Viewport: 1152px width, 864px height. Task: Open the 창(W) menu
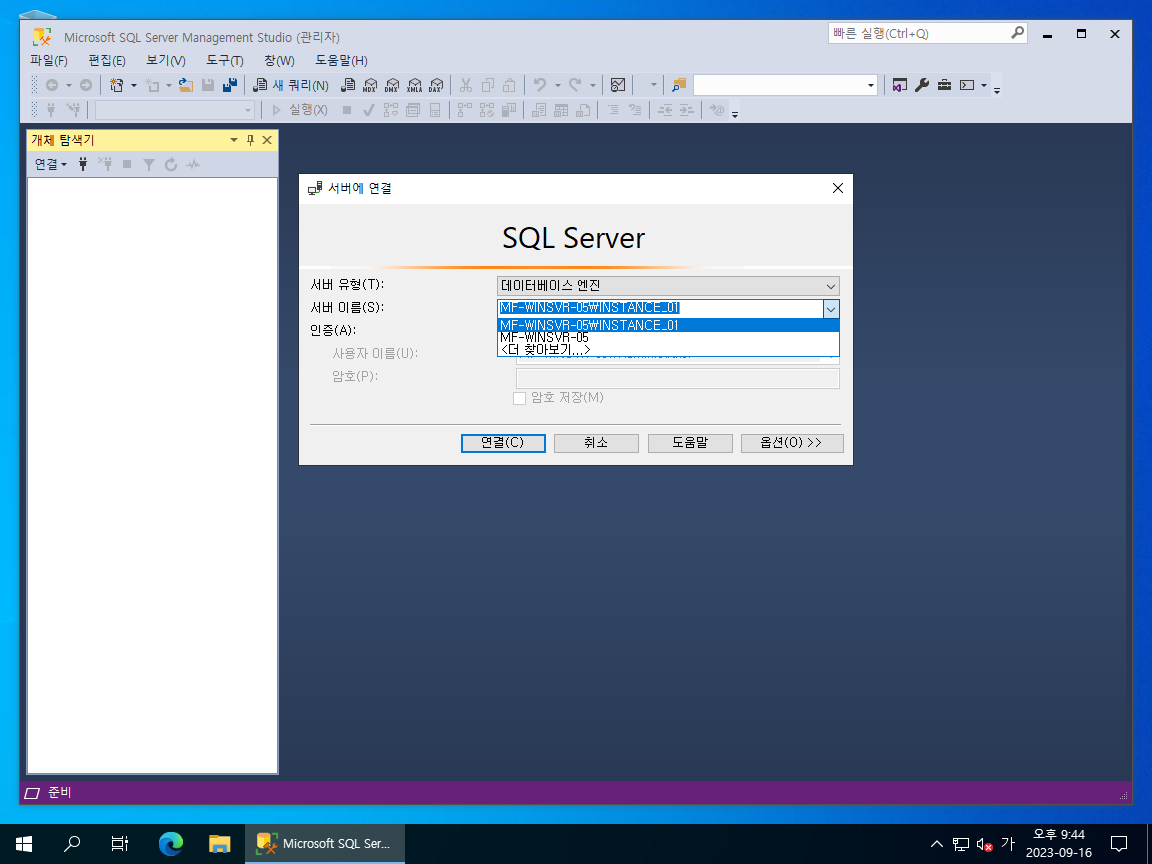(x=279, y=60)
